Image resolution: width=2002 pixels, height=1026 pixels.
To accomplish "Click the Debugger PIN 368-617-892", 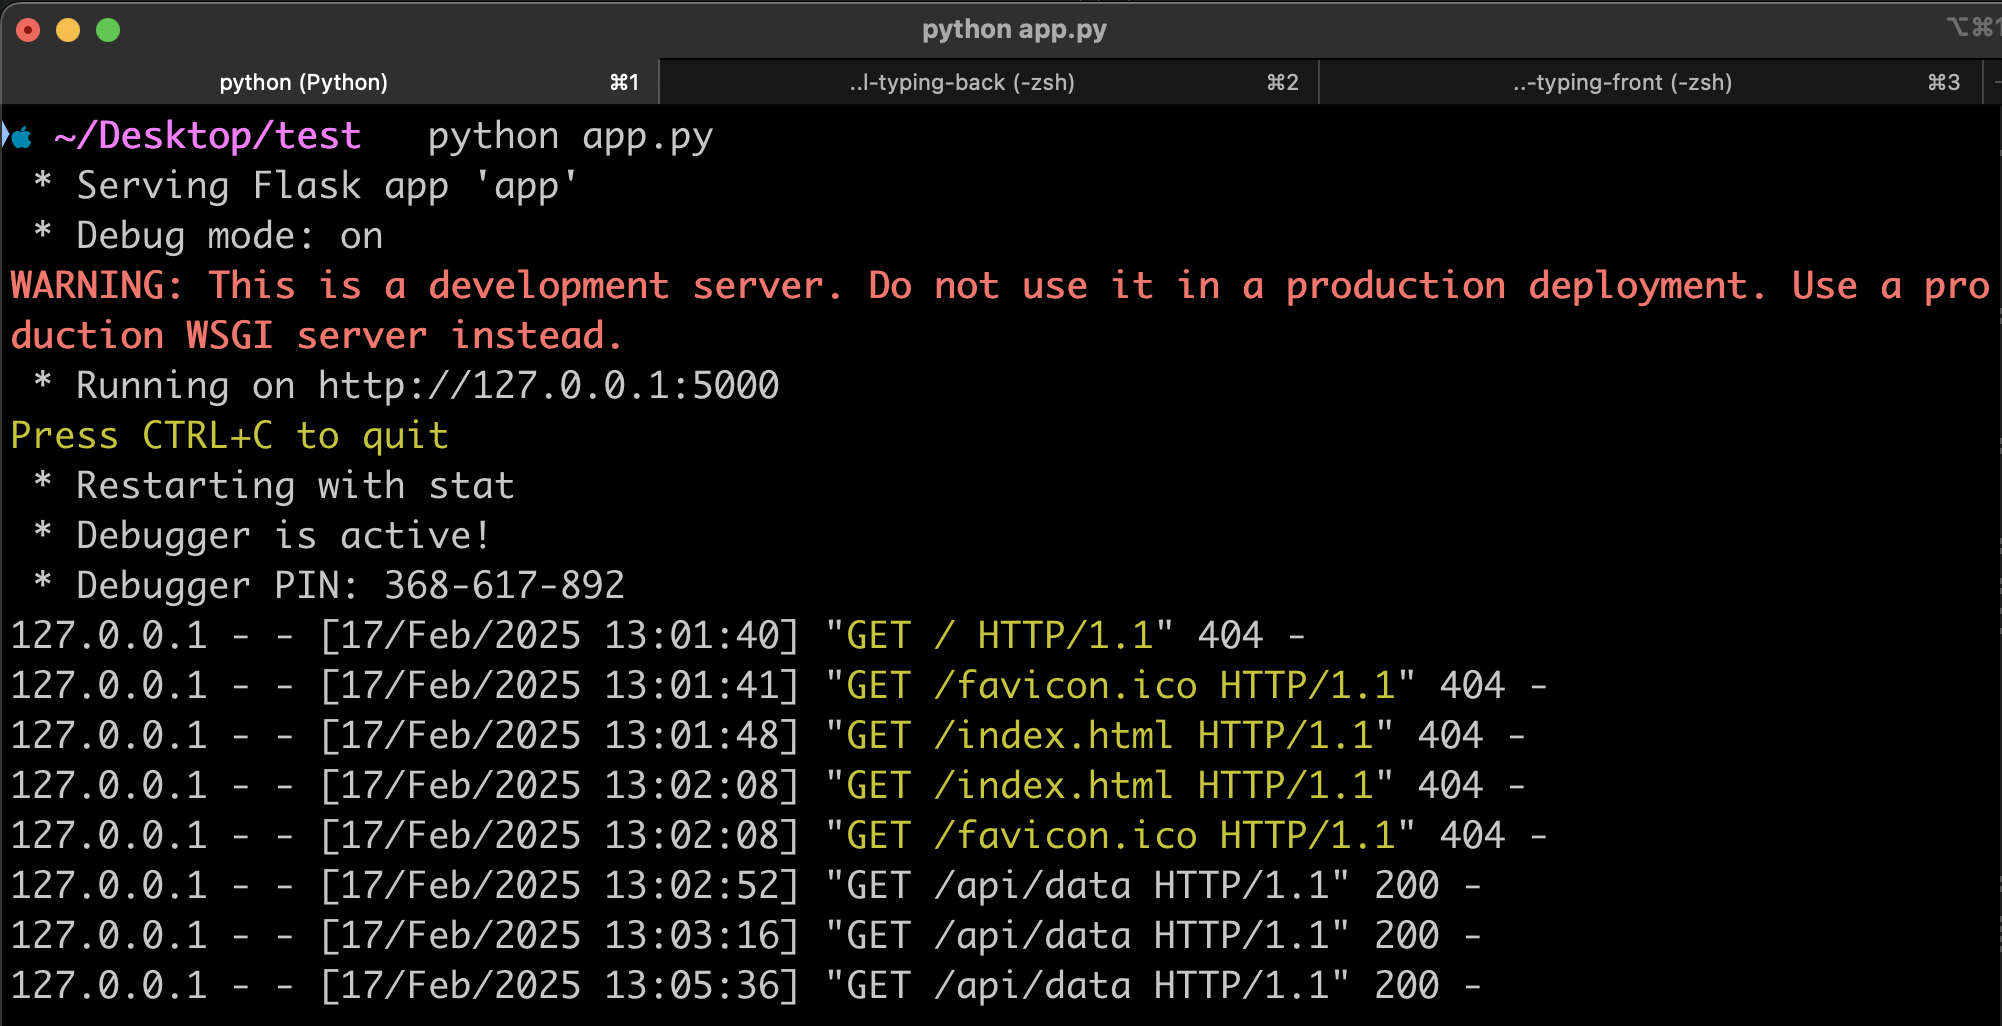I will point(504,586).
